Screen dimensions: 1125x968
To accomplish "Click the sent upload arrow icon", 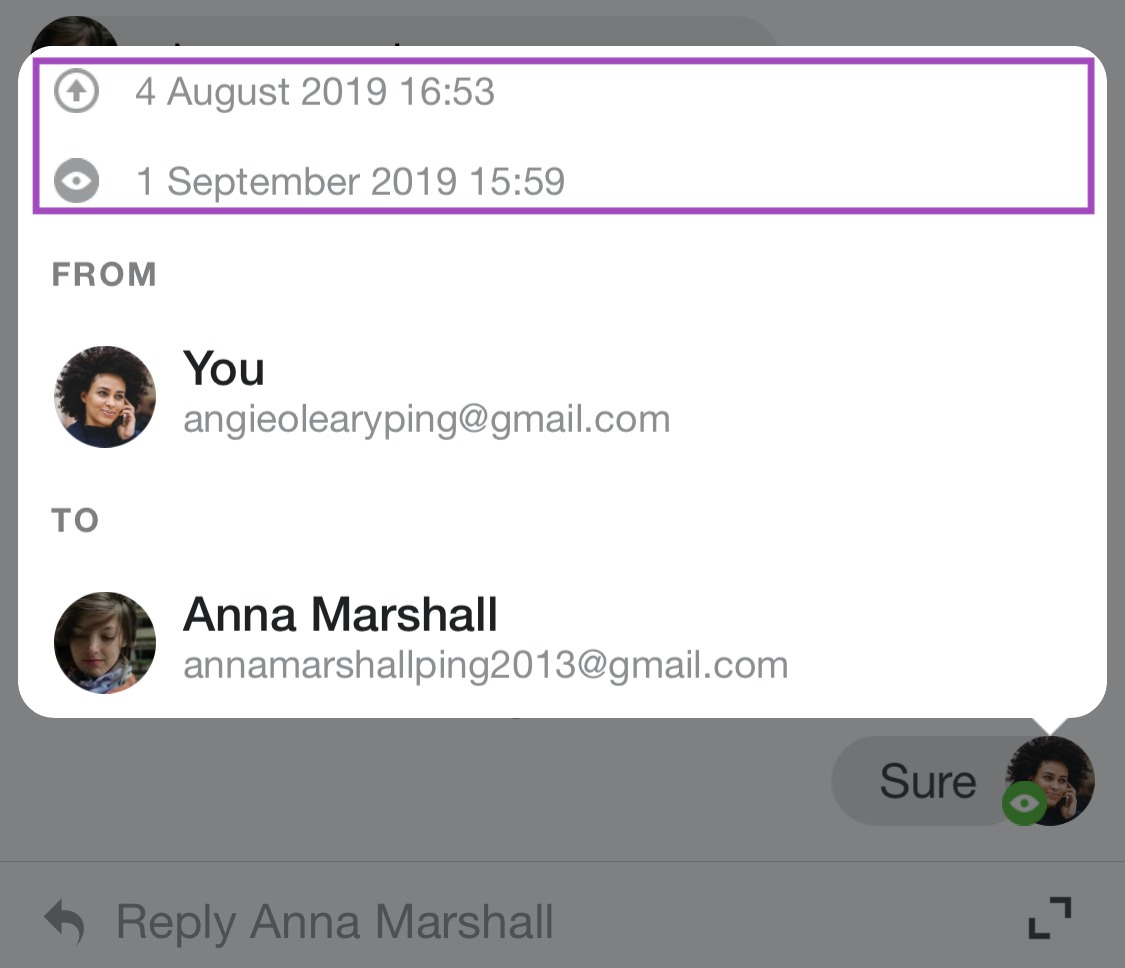I will (76, 91).
